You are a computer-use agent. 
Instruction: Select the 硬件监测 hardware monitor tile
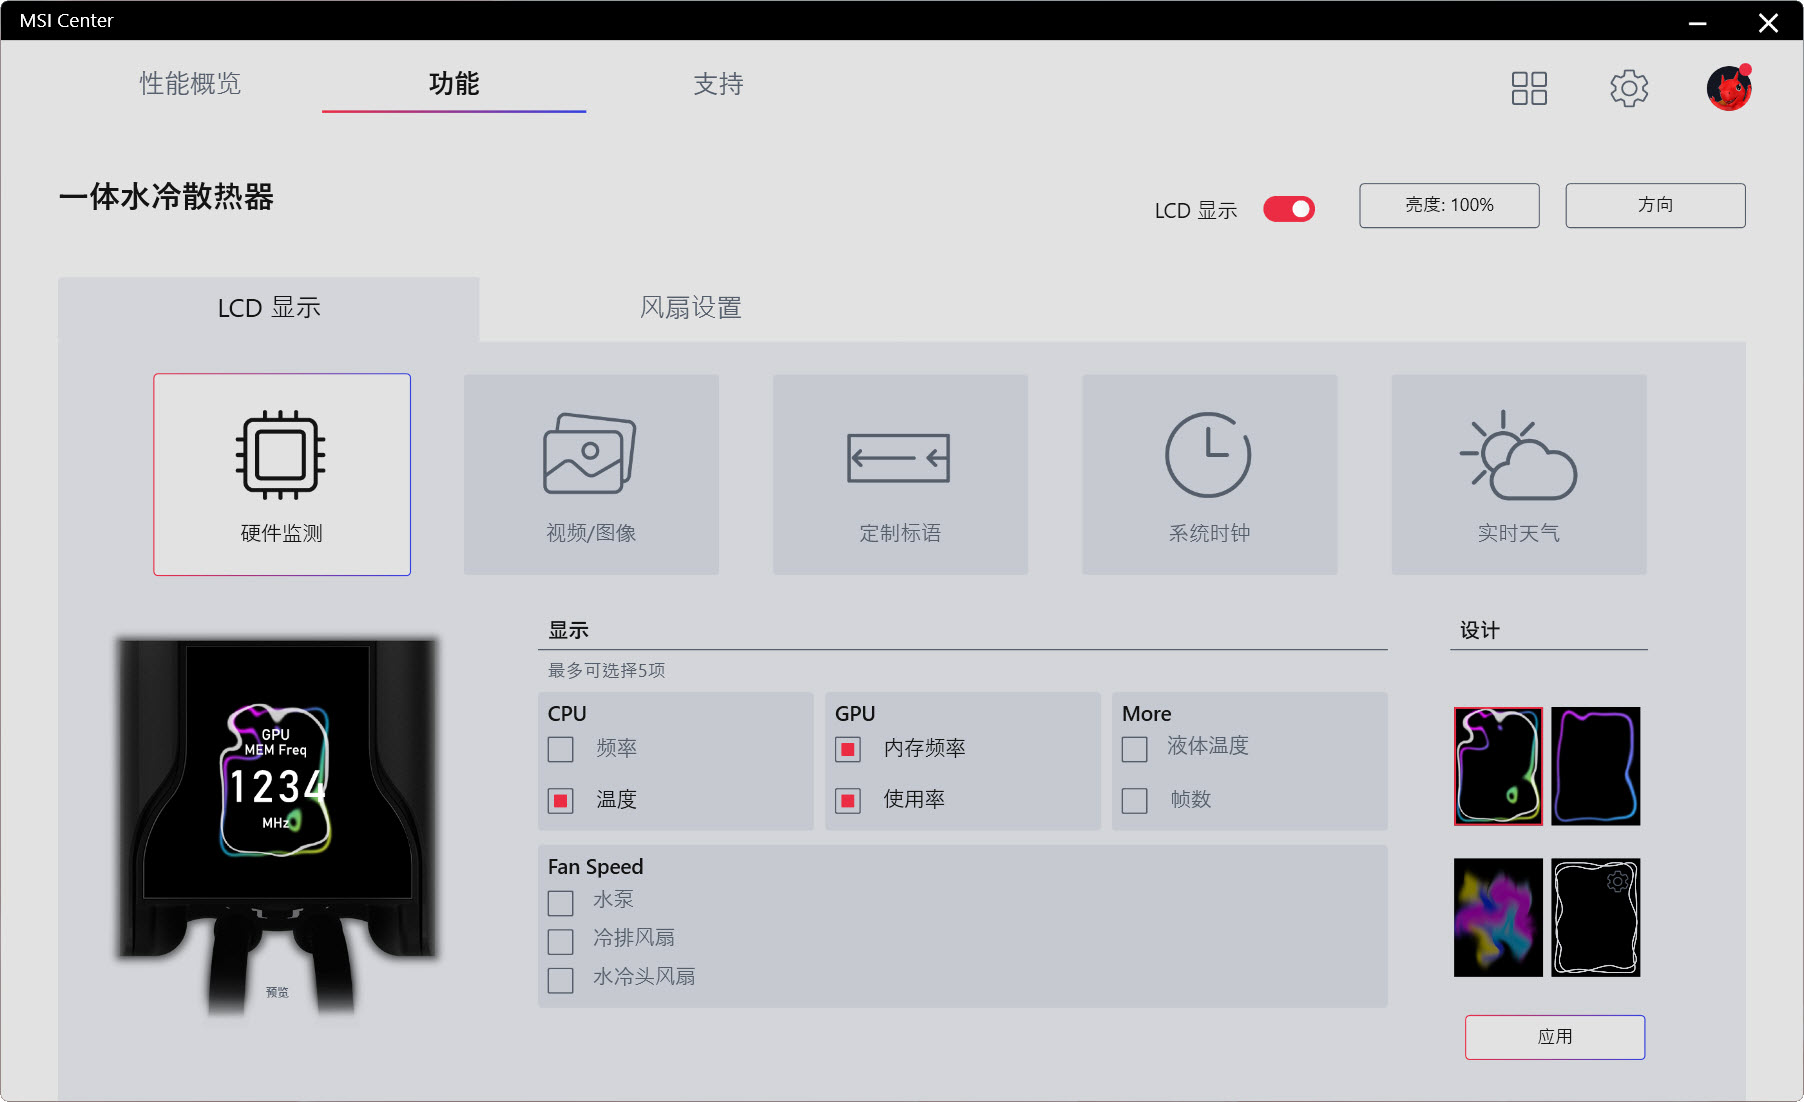click(x=281, y=474)
